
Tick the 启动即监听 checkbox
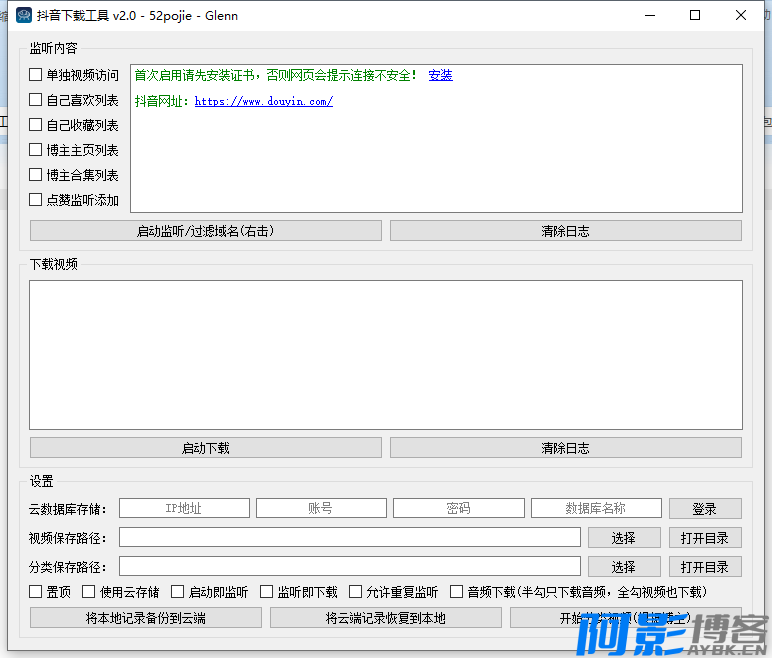click(x=178, y=592)
